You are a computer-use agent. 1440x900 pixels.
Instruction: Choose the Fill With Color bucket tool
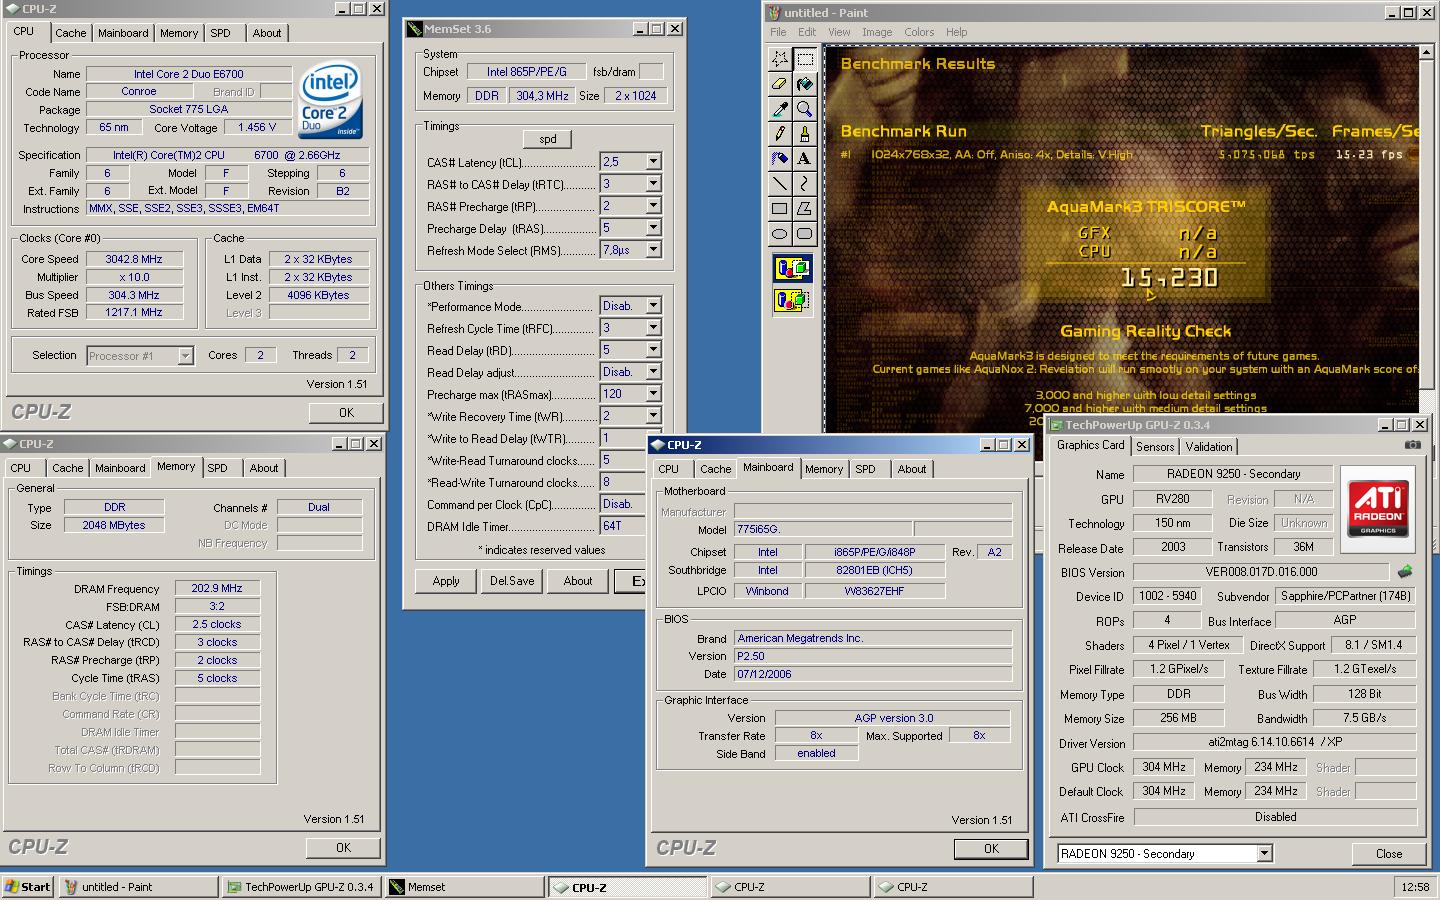pos(804,84)
